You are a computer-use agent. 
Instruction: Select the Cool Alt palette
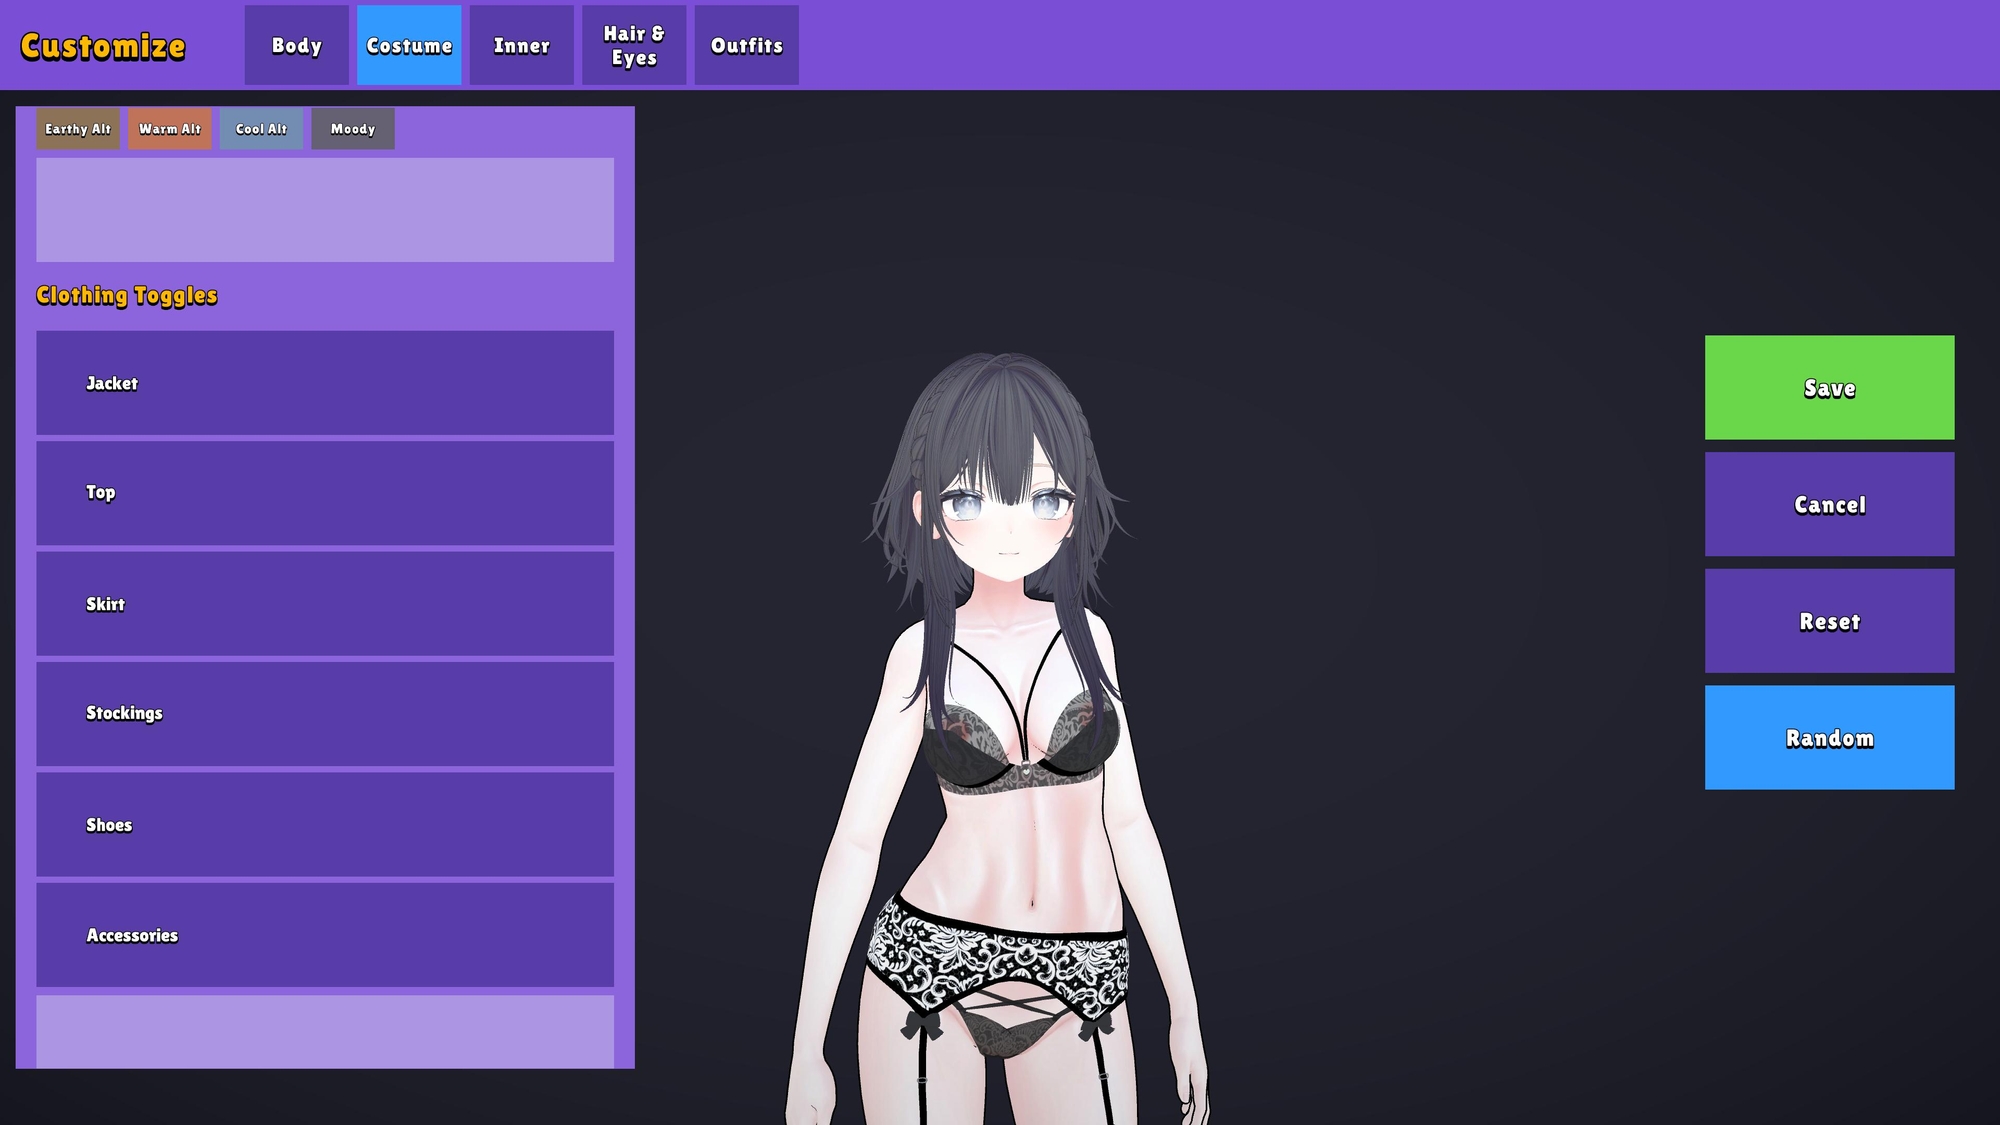261,128
